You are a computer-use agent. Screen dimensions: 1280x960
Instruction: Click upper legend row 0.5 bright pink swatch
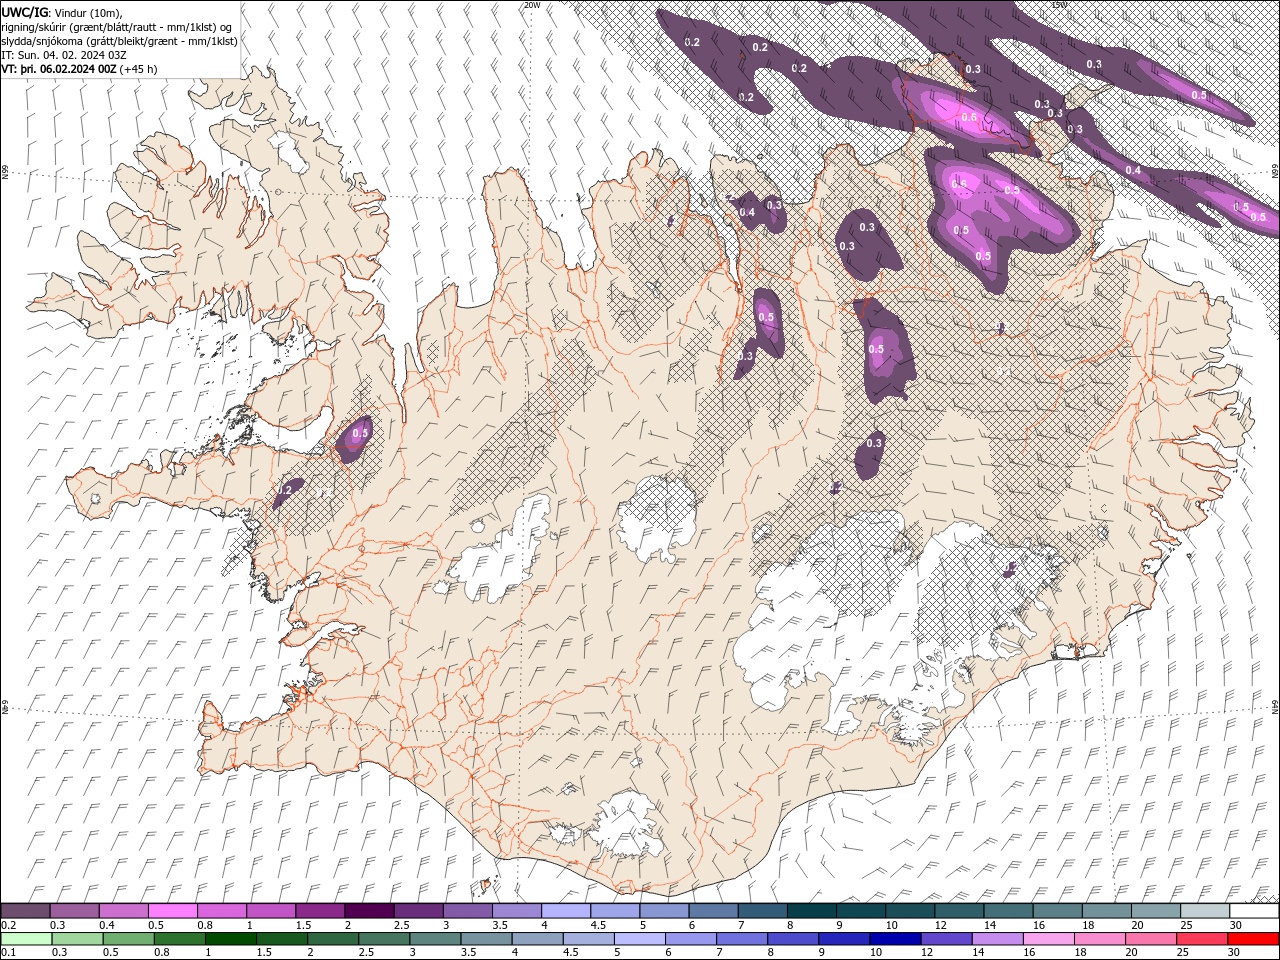tap(173, 911)
